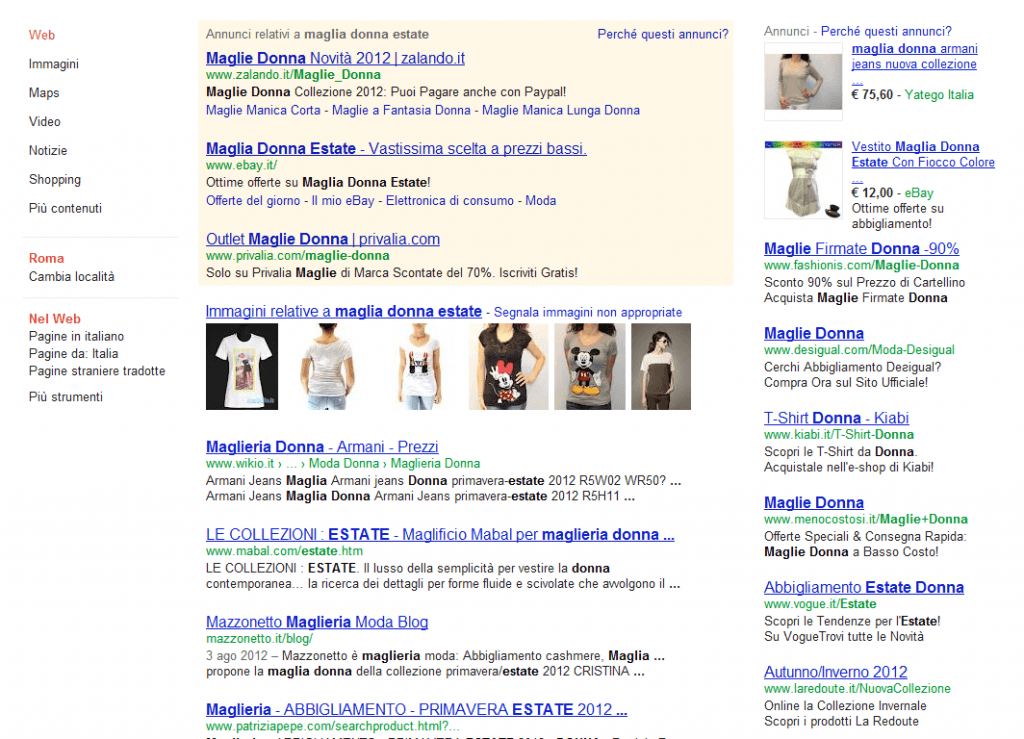The image size is (1024, 739).
Task: Click www.fashionis.com/Maglie-Donna green URL
Action: pos(861,265)
